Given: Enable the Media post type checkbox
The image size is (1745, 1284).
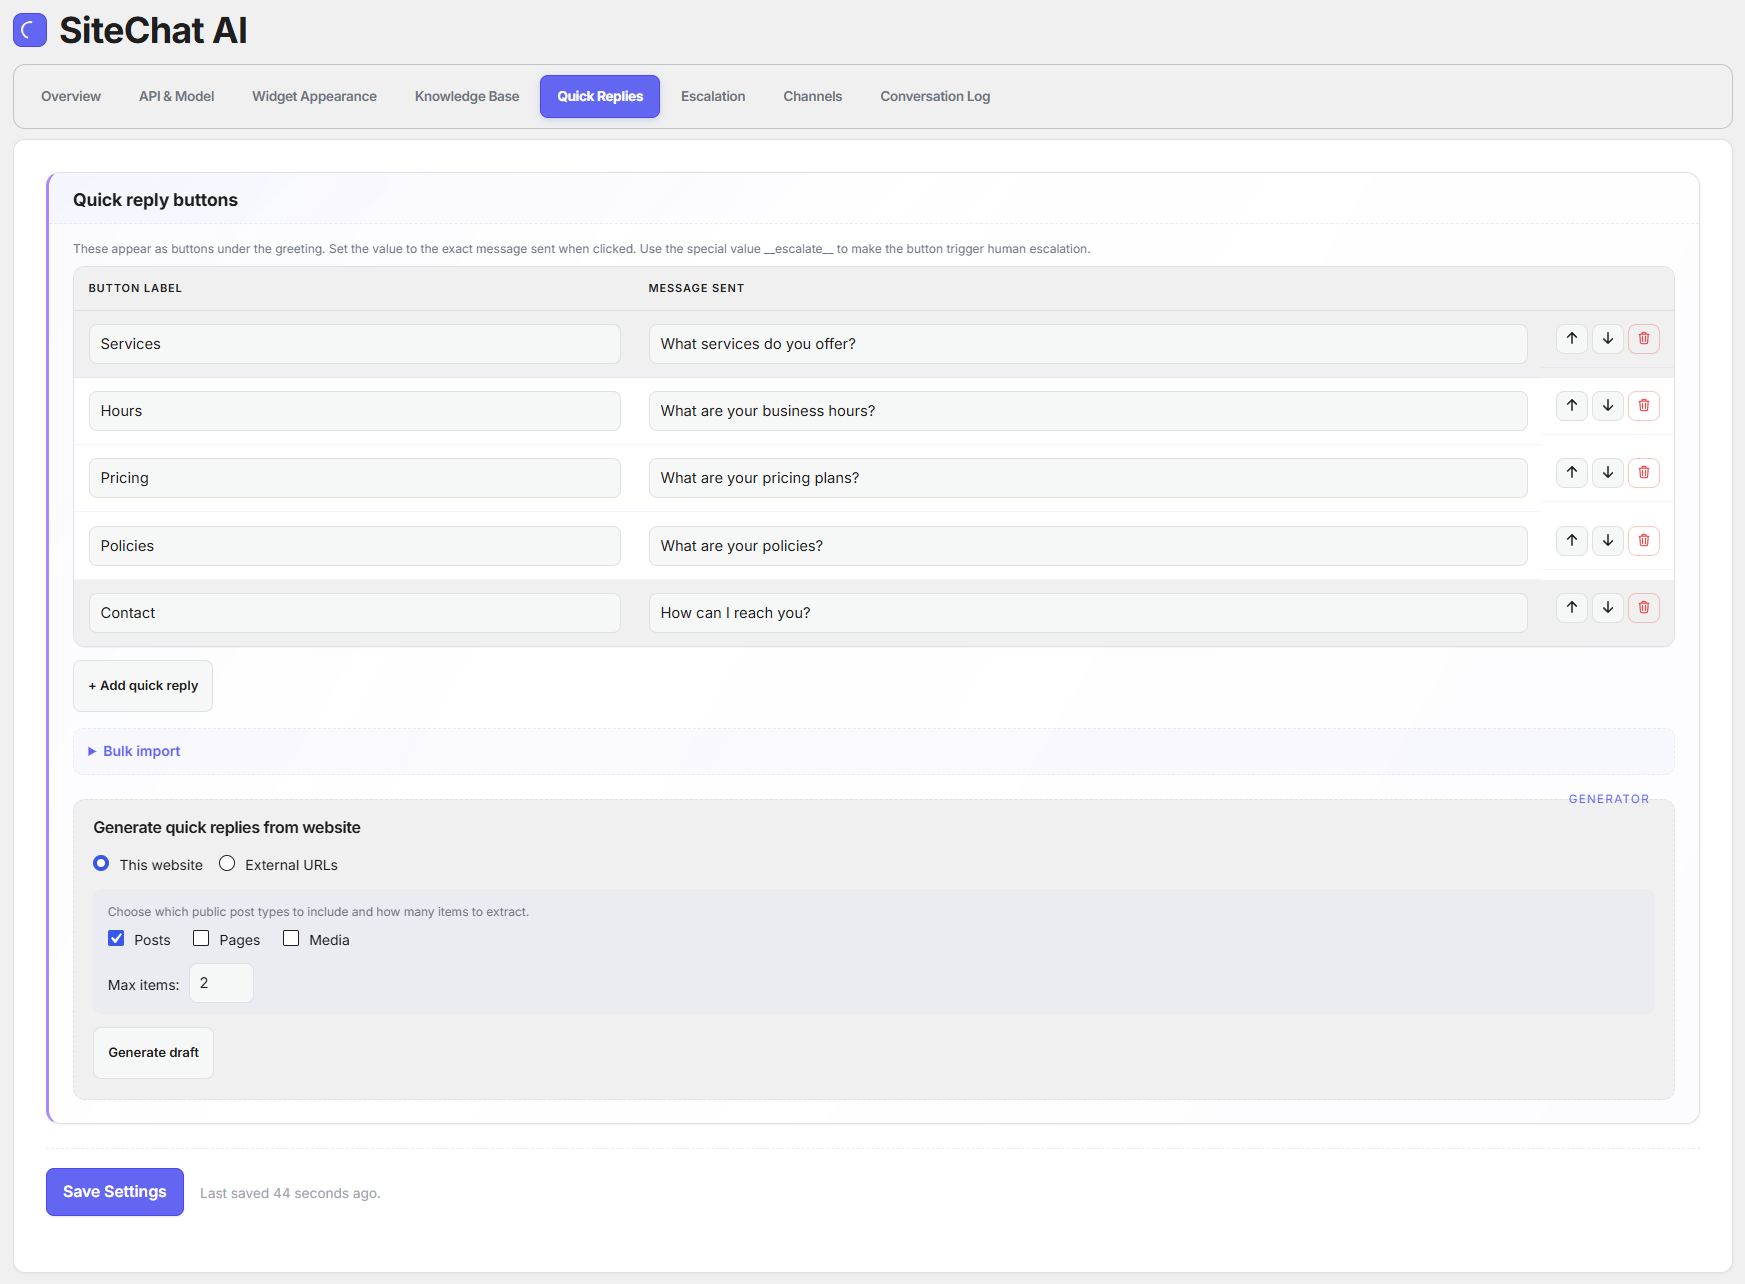Looking at the screenshot, I should point(291,939).
